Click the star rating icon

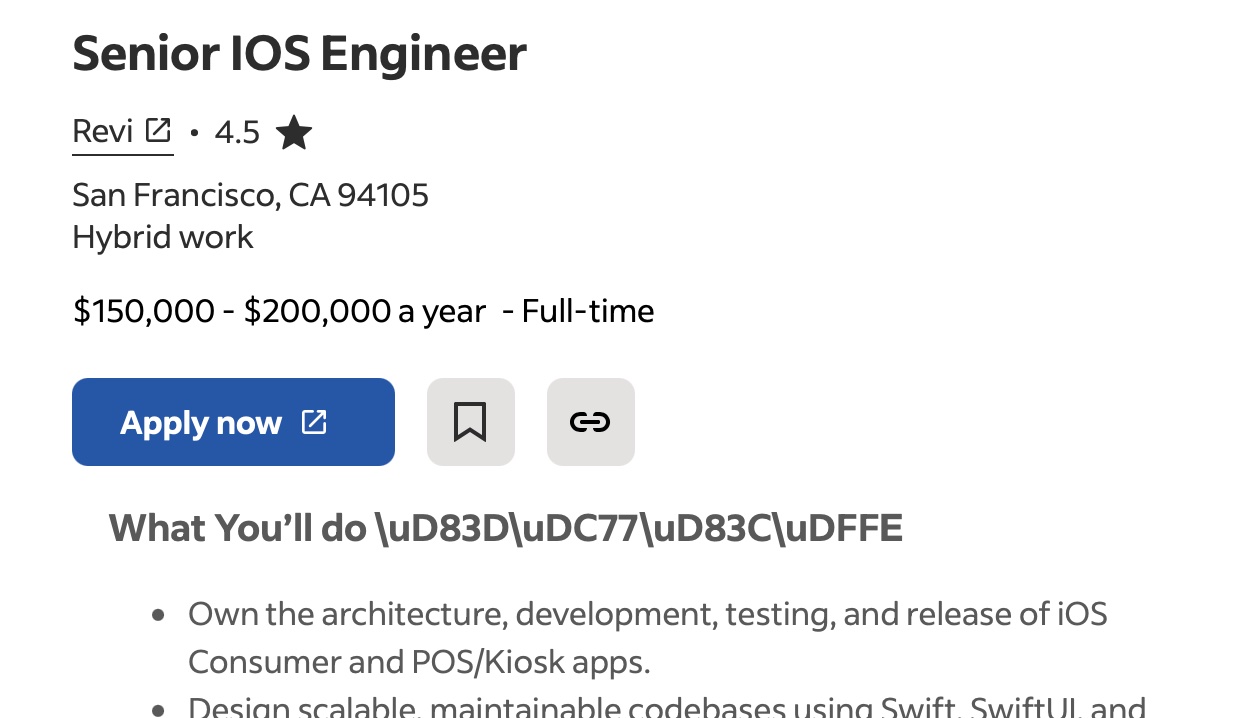(x=294, y=132)
